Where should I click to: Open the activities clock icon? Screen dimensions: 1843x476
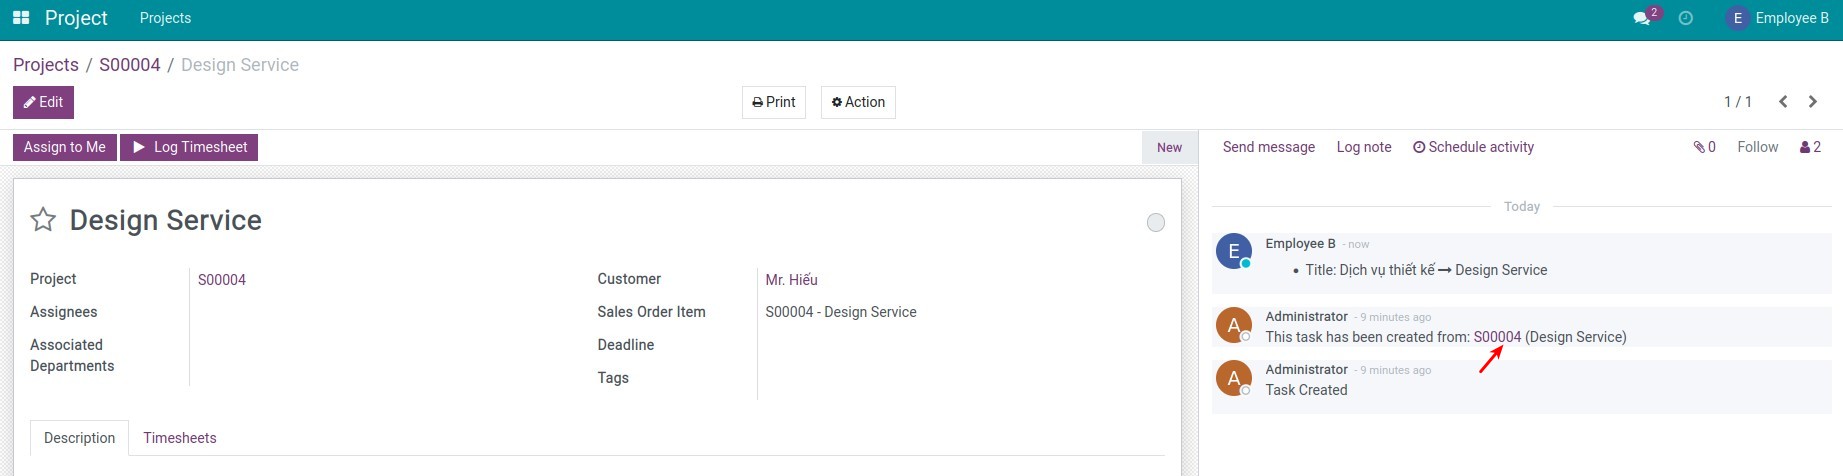point(1686,18)
